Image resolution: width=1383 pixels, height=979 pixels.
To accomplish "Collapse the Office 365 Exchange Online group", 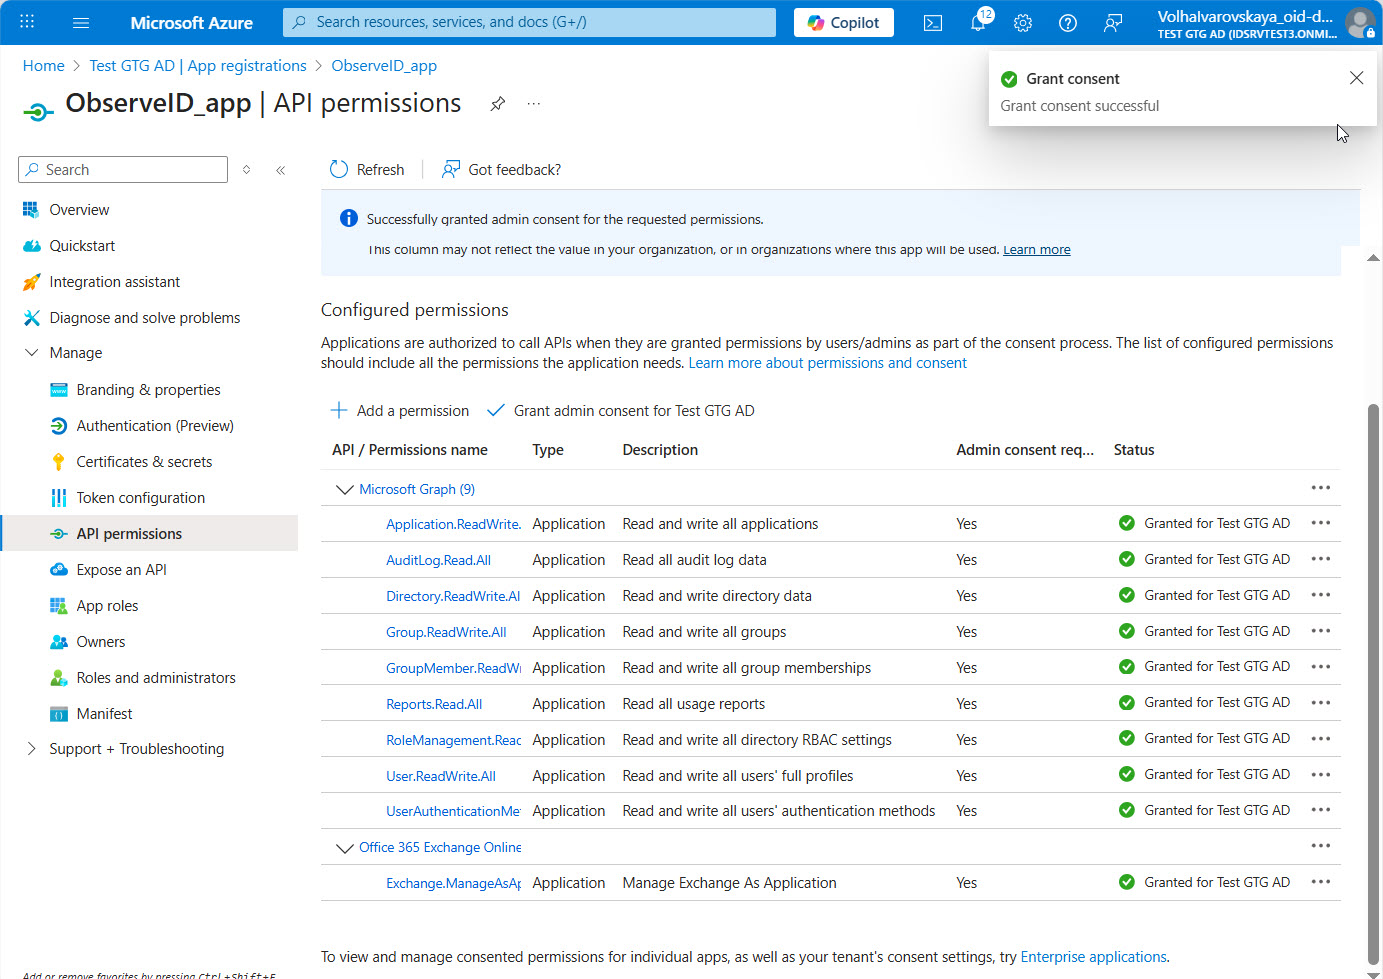I will 344,848.
